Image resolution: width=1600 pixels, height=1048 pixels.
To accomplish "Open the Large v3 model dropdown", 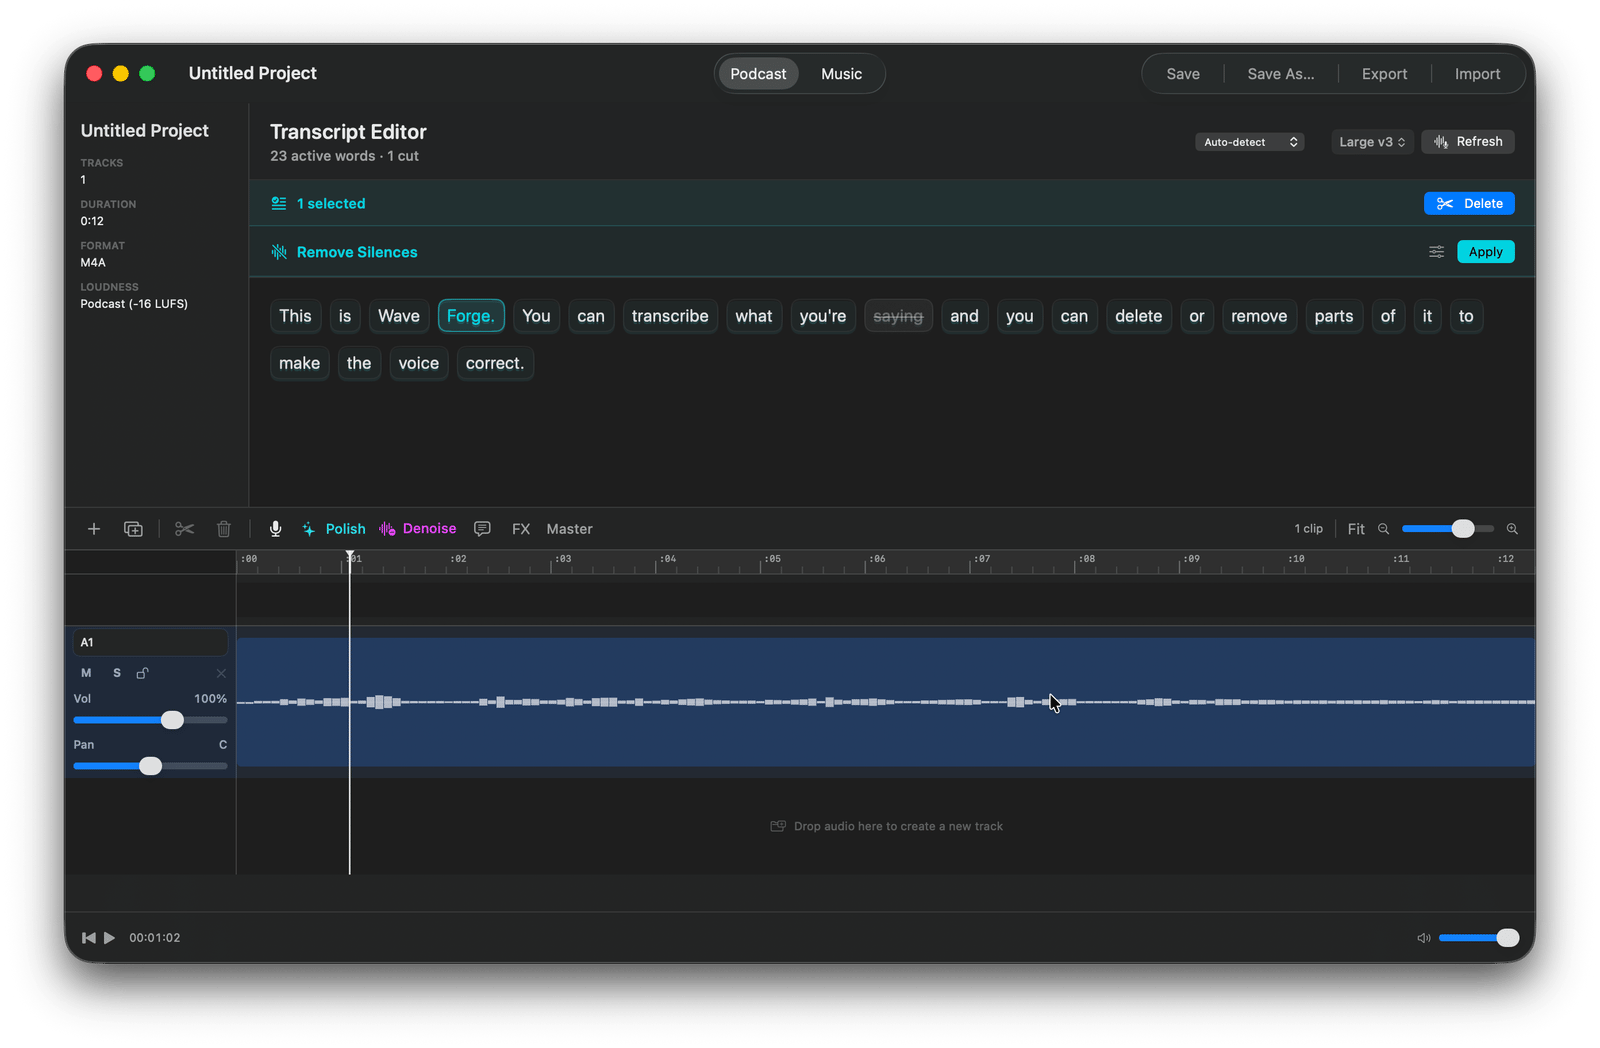I will (x=1372, y=142).
